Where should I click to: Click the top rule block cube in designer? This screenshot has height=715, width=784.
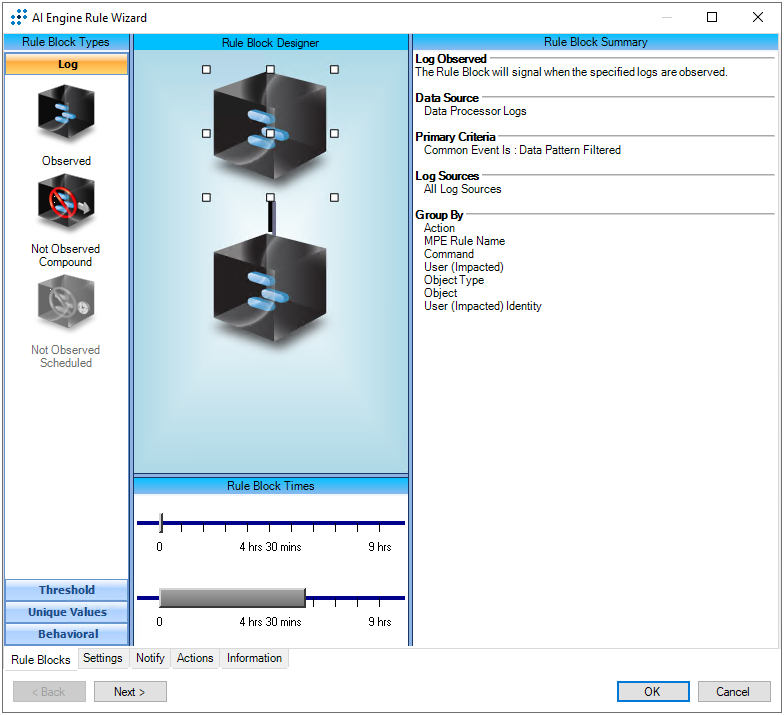[x=269, y=126]
